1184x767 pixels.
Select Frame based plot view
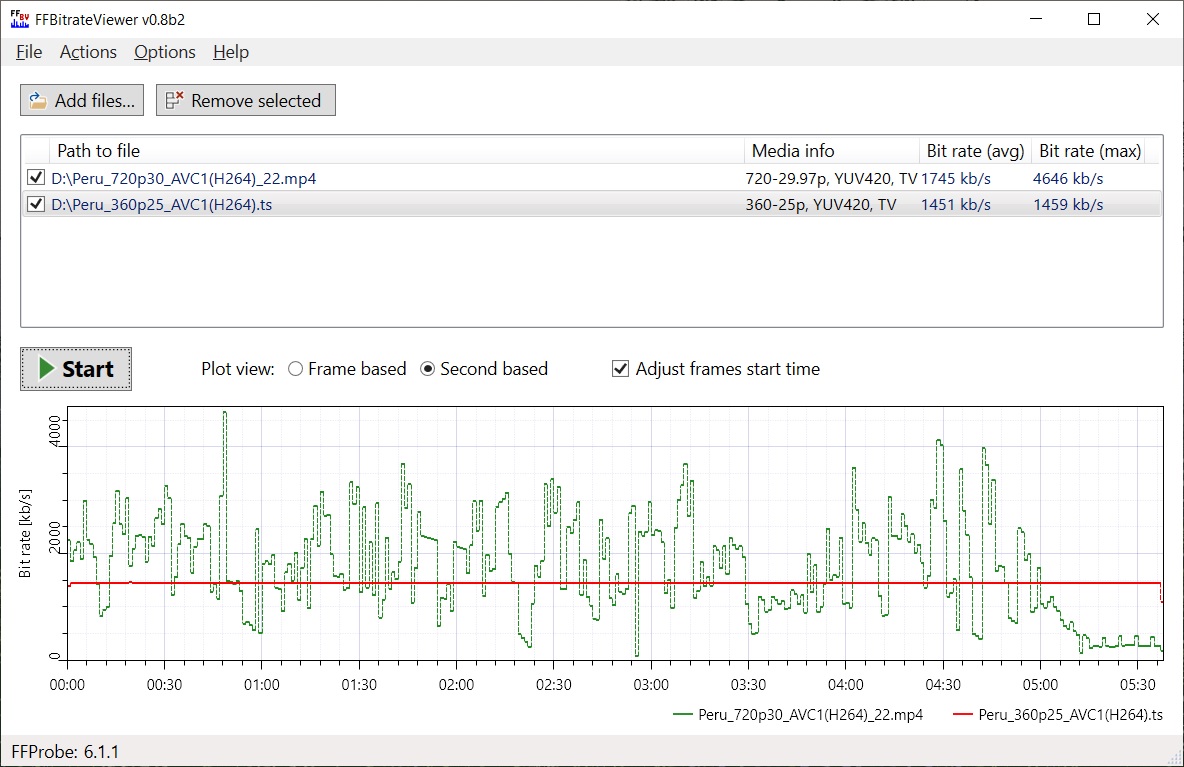pos(295,369)
